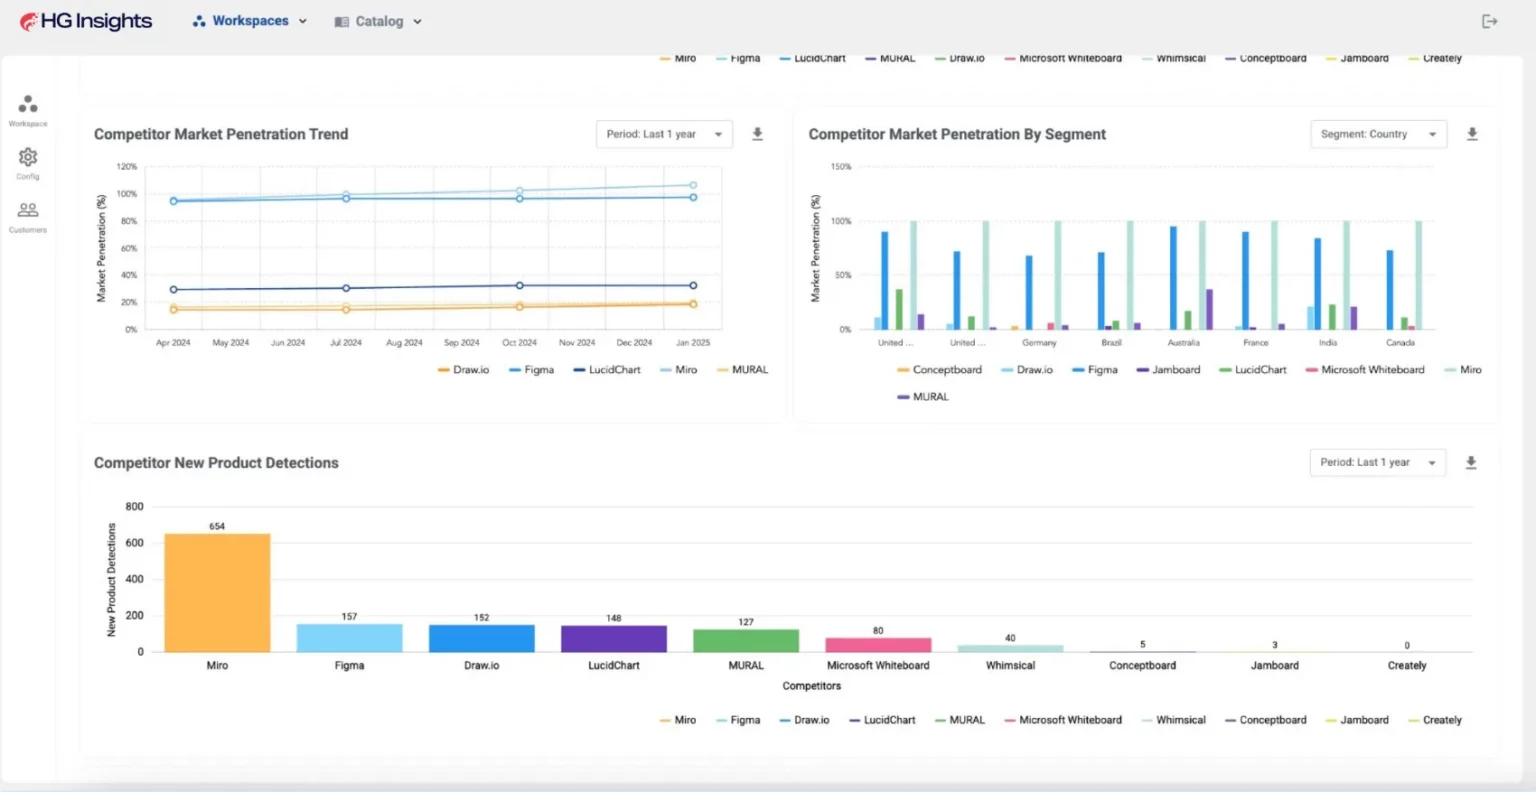1536x792 pixels.
Task: Click the Workspaces dropdown chevron
Action: [x=303, y=21]
